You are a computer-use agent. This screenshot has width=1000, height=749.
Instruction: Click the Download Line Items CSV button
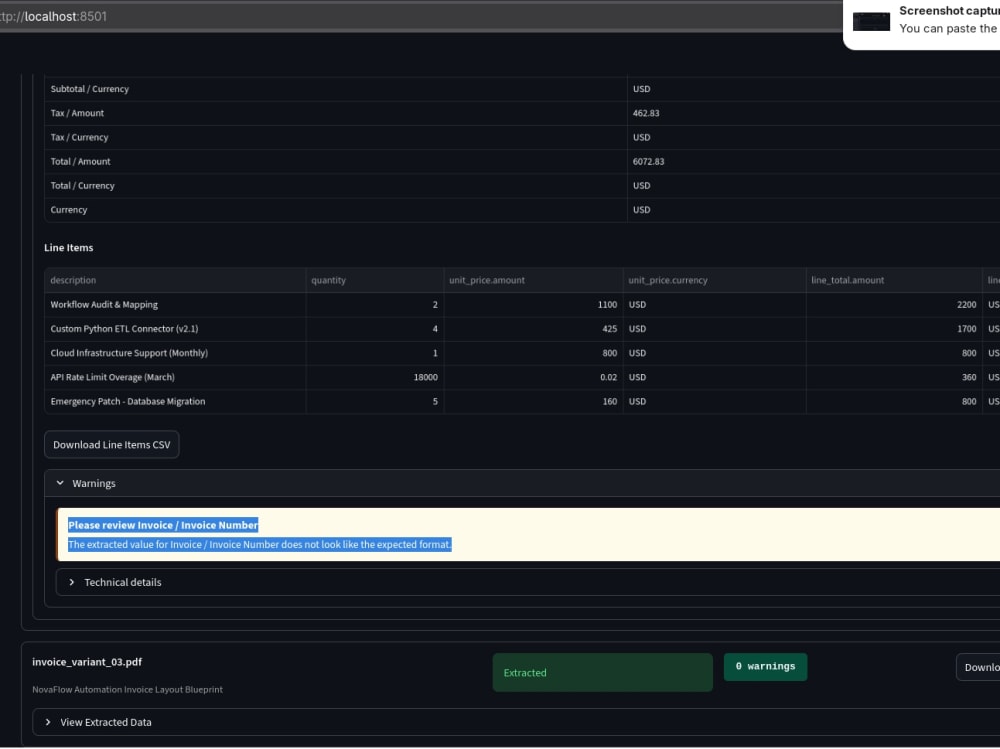point(112,445)
